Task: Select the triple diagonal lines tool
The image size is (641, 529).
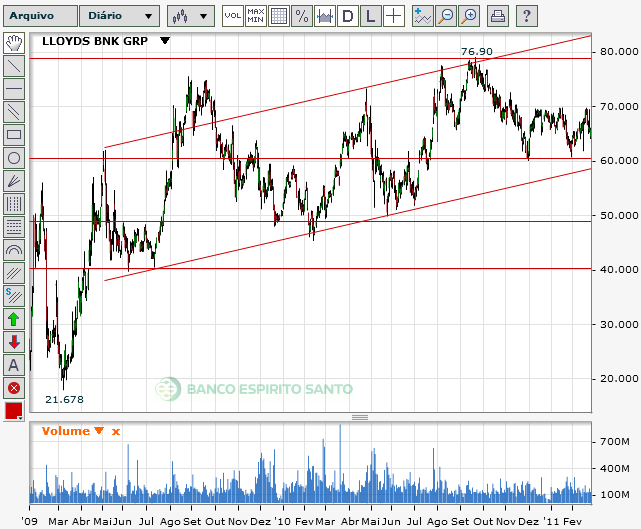Action: [14, 273]
